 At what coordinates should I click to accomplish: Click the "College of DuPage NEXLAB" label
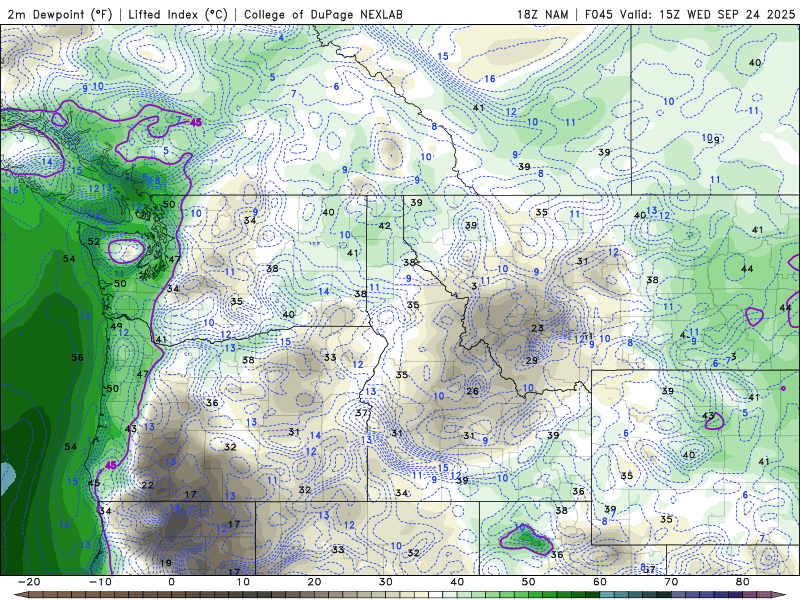click(323, 14)
